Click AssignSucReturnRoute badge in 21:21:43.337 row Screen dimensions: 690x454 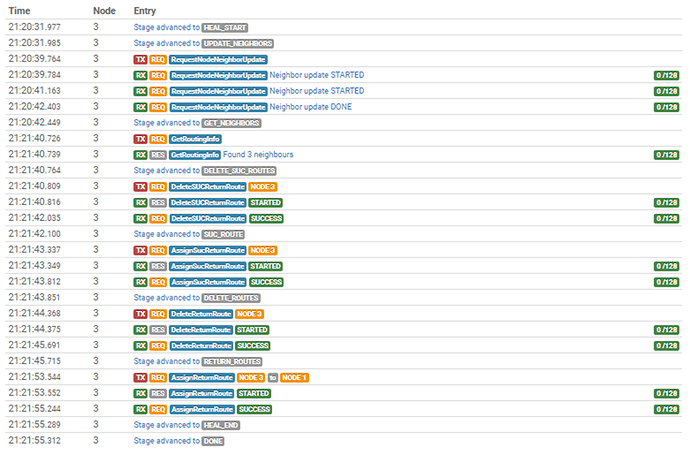click(208, 250)
